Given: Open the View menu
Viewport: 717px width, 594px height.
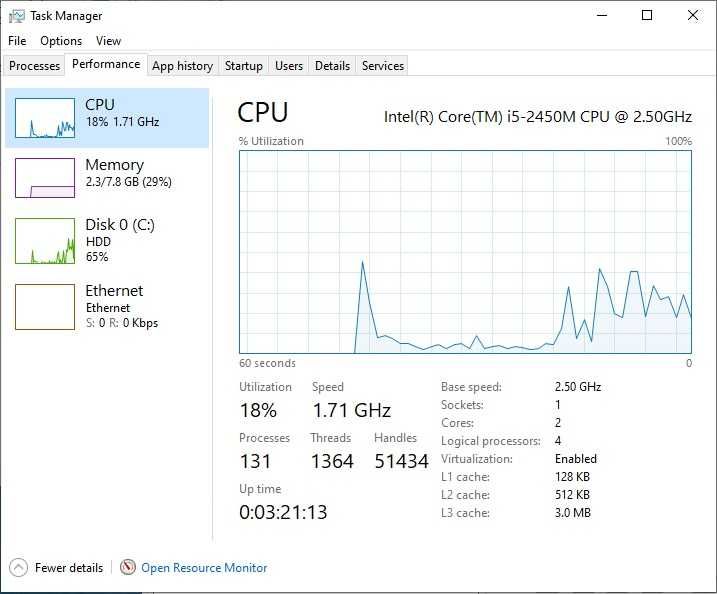Looking at the screenshot, I should click(108, 41).
